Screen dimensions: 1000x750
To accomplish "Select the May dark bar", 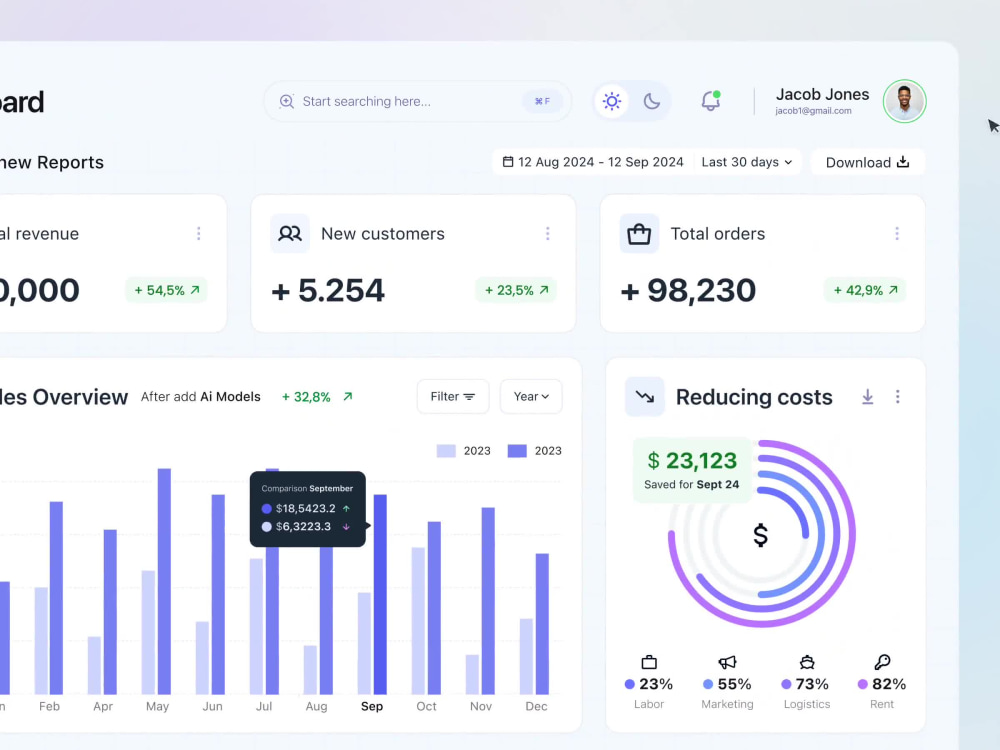I will click(x=164, y=582).
